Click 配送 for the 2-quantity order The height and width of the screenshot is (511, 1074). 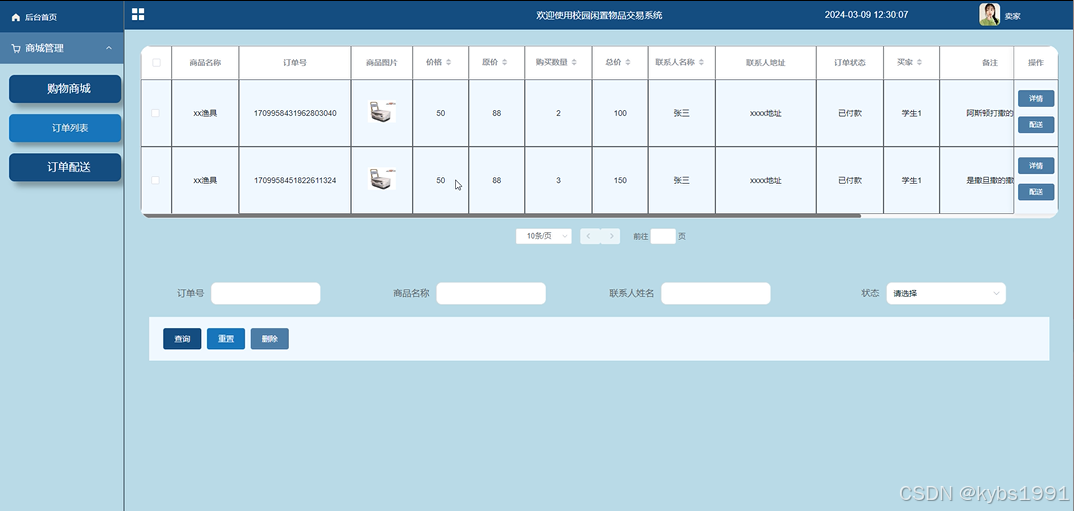pos(1036,125)
